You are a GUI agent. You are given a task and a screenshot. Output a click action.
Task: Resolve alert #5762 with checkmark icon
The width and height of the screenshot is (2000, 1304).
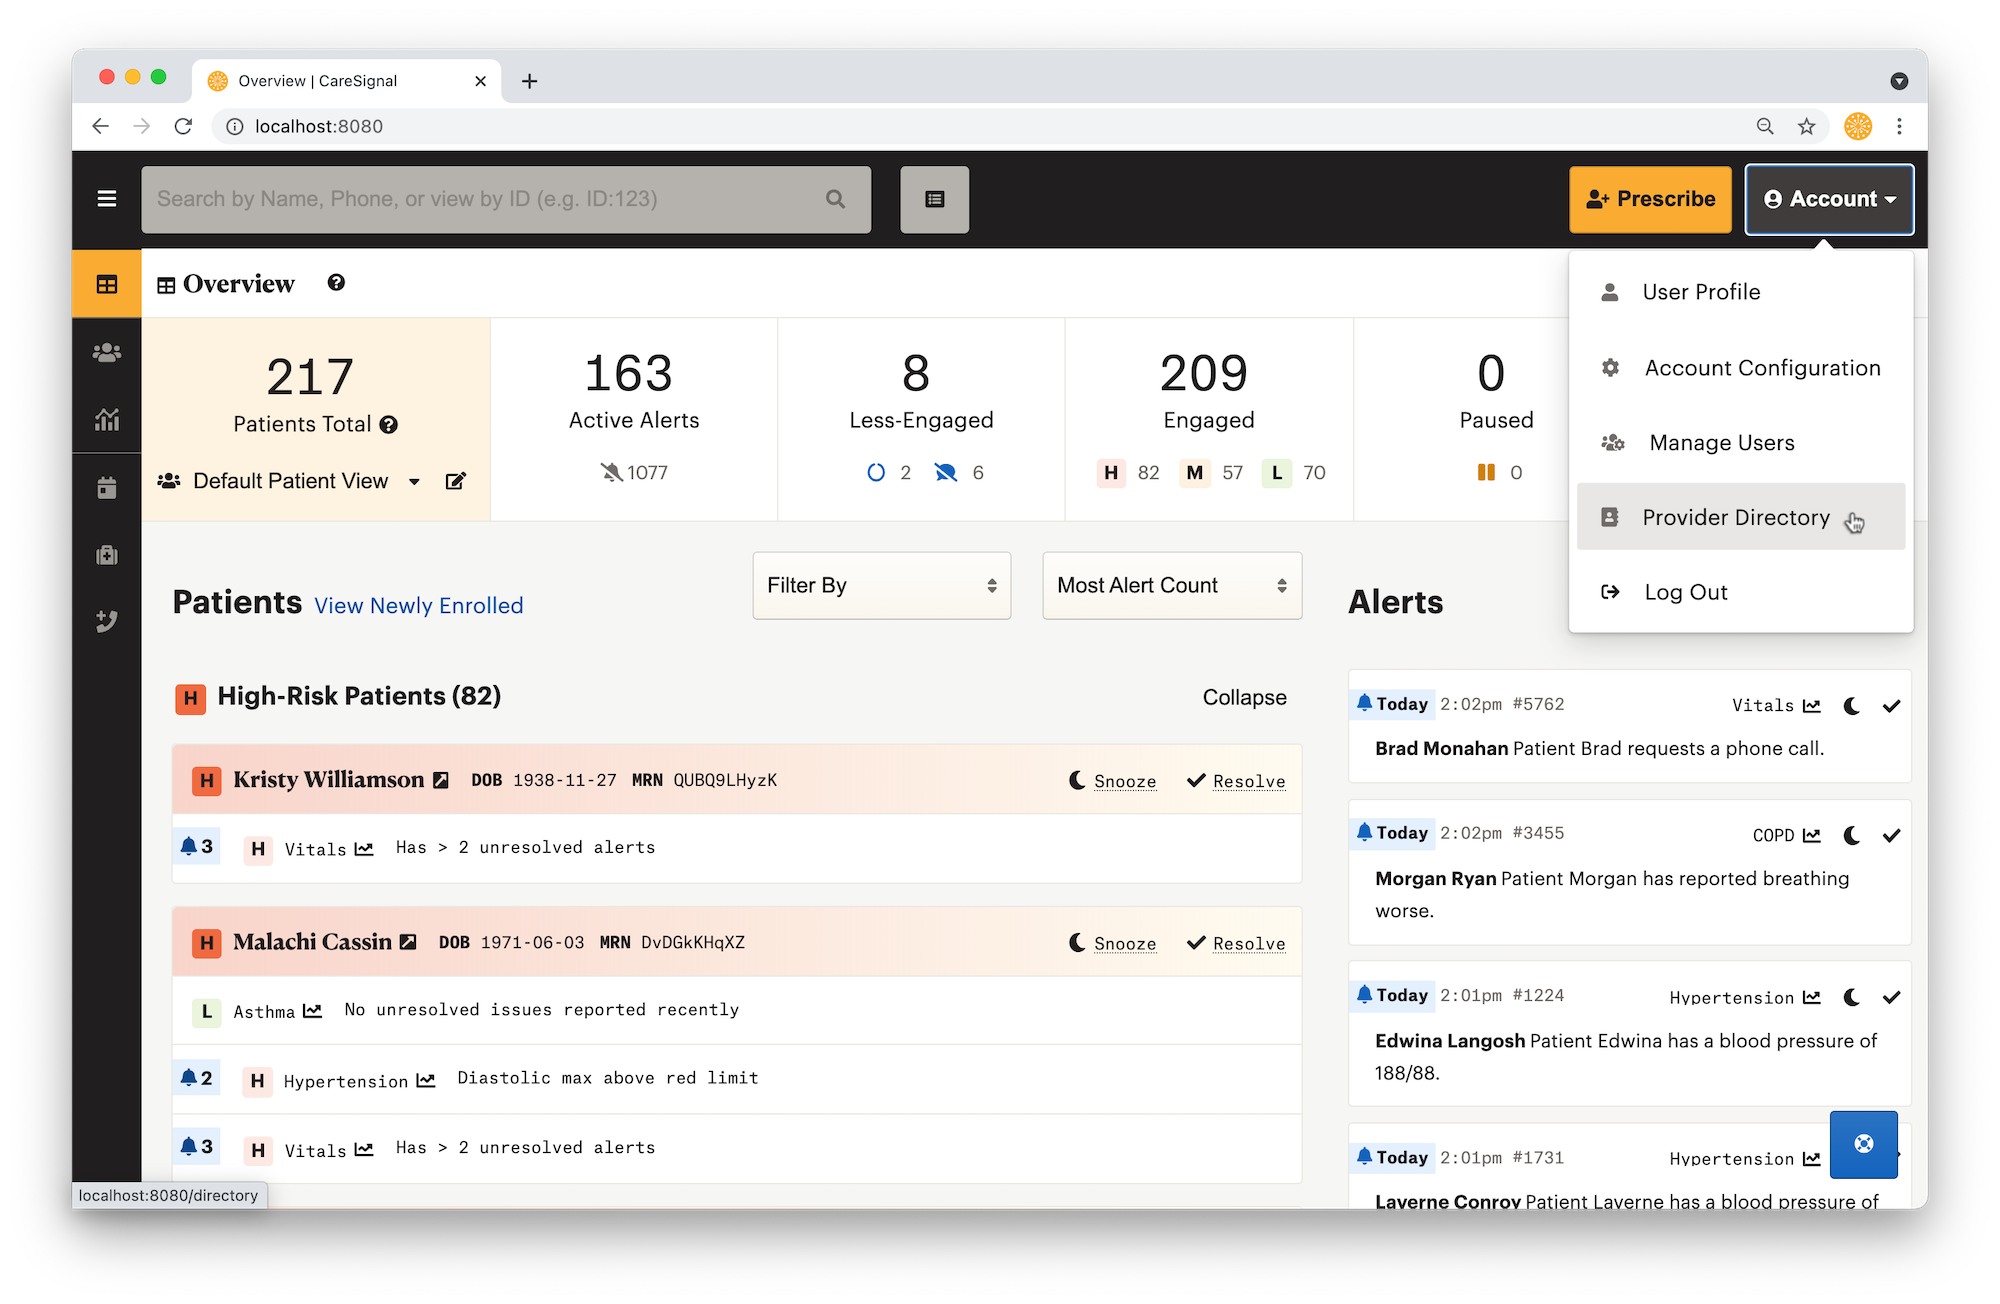coord(1891,706)
